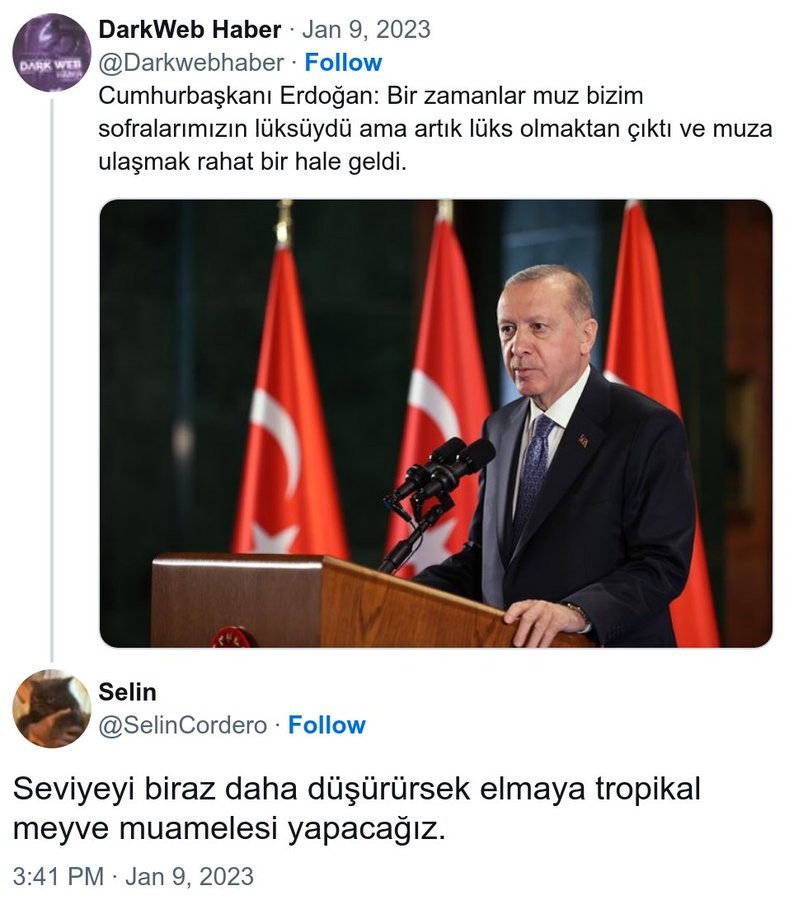Viewport: 789px width, 900px height.
Task: Open the Jan 9, 2023 date beside DarkWeb Haber
Action: [x=366, y=29]
